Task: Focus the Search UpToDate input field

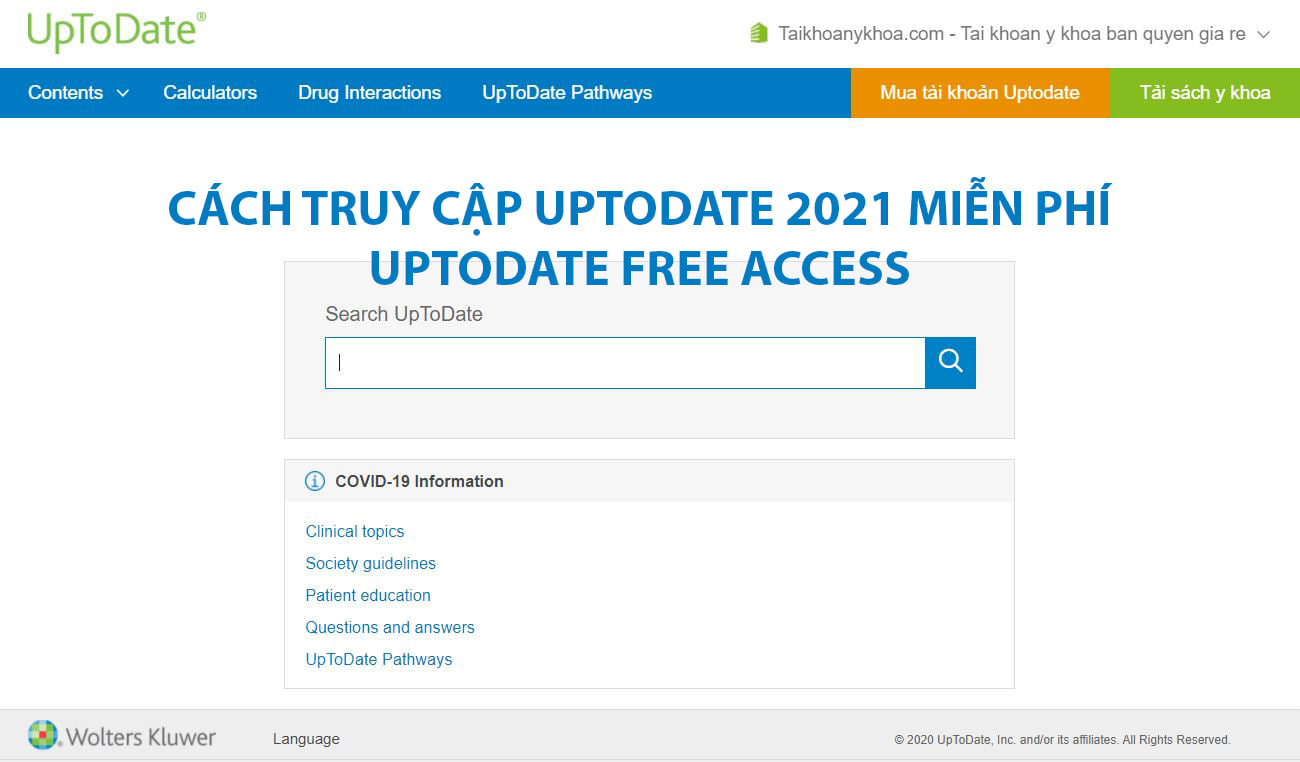Action: [x=625, y=362]
